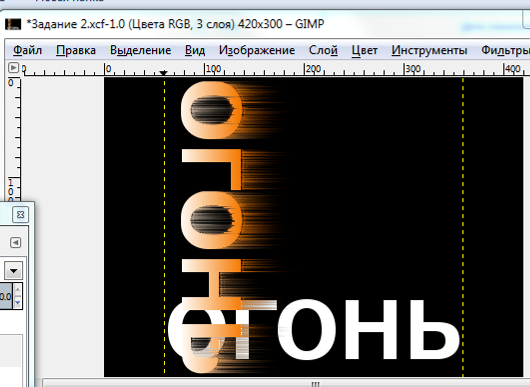This screenshot has height=387, width=530.
Task: Click the GIMP window icon in title bar
Action: (x=13, y=24)
